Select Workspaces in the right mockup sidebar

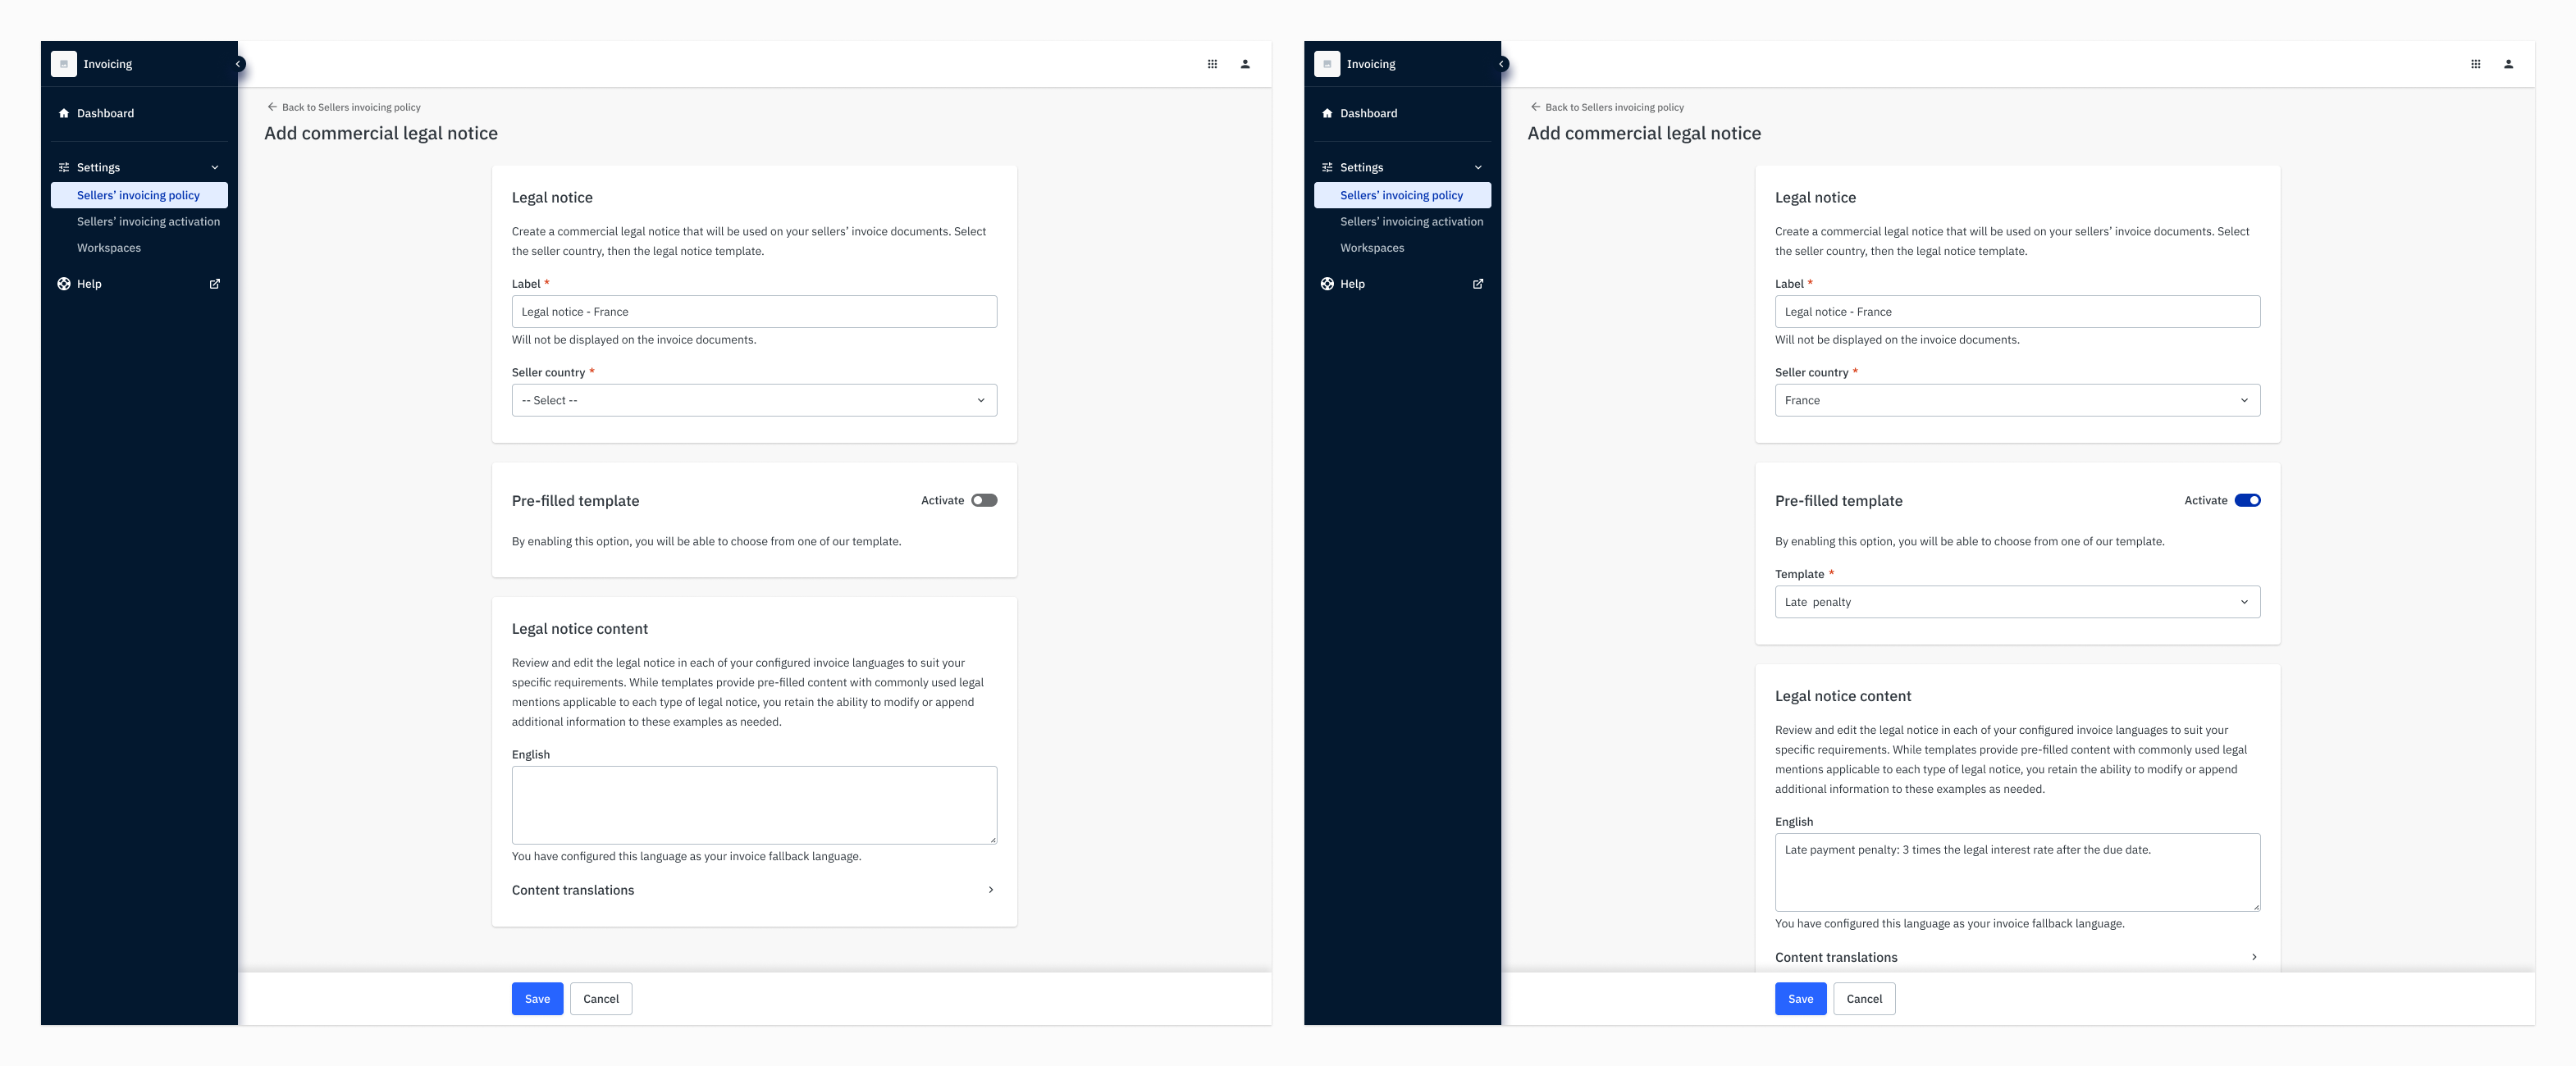tap(1372, 248)
